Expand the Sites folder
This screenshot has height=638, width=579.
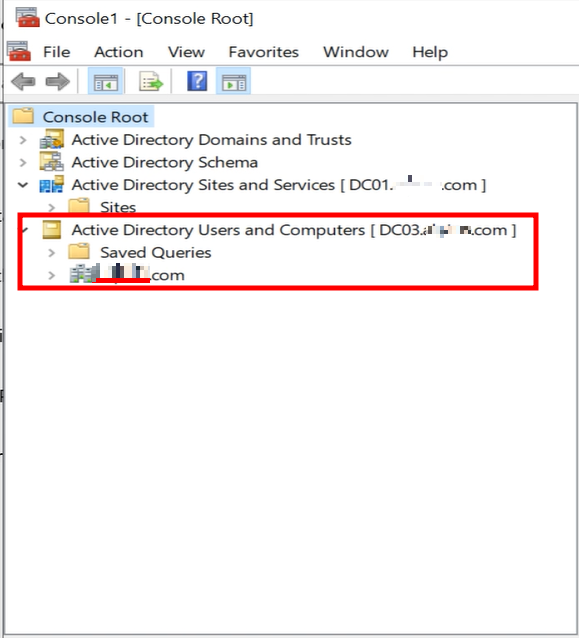point(52,208)
